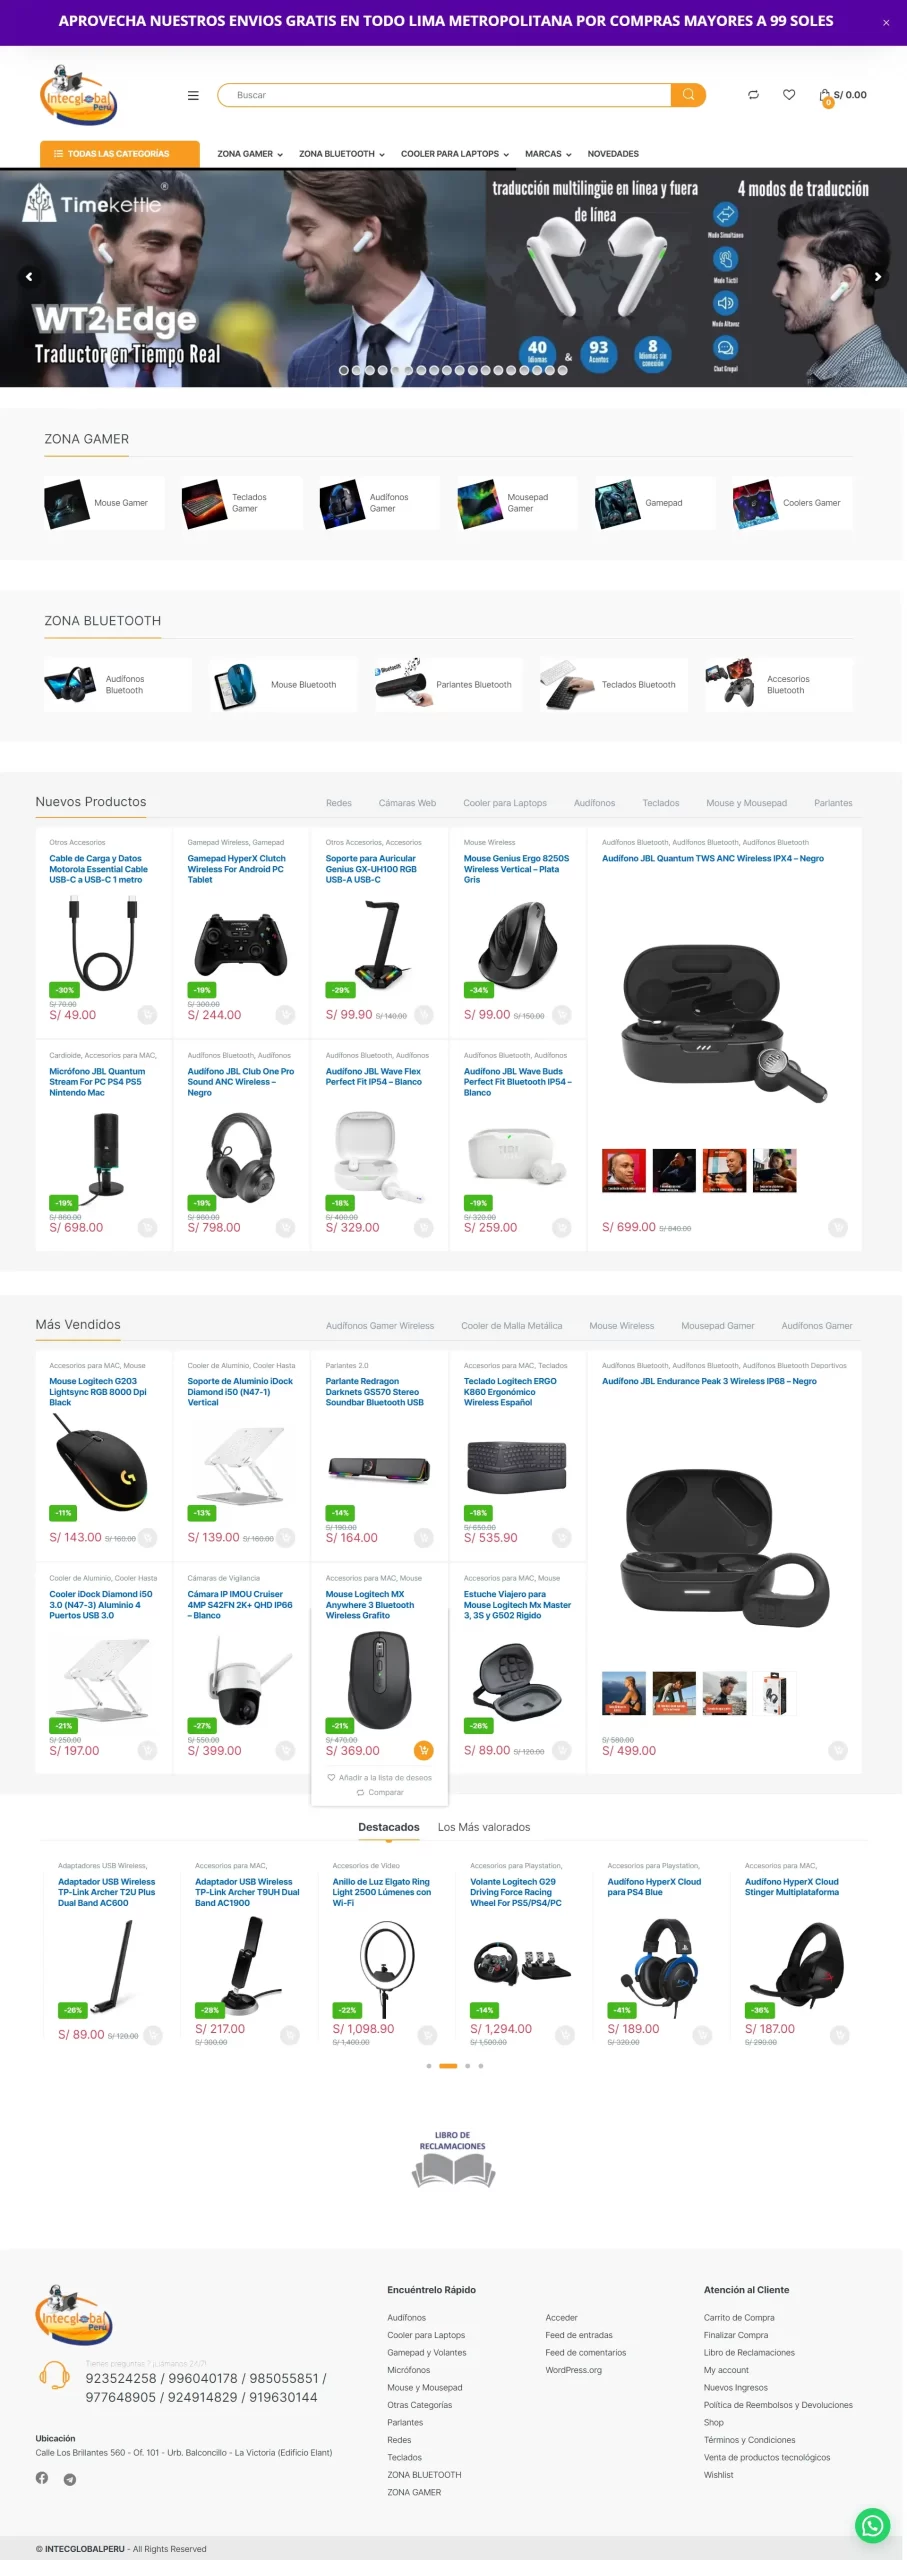
Task: Open the Libro de Reclamaciones footer link
Action: pyautogui.click(x=749, y=2352)
